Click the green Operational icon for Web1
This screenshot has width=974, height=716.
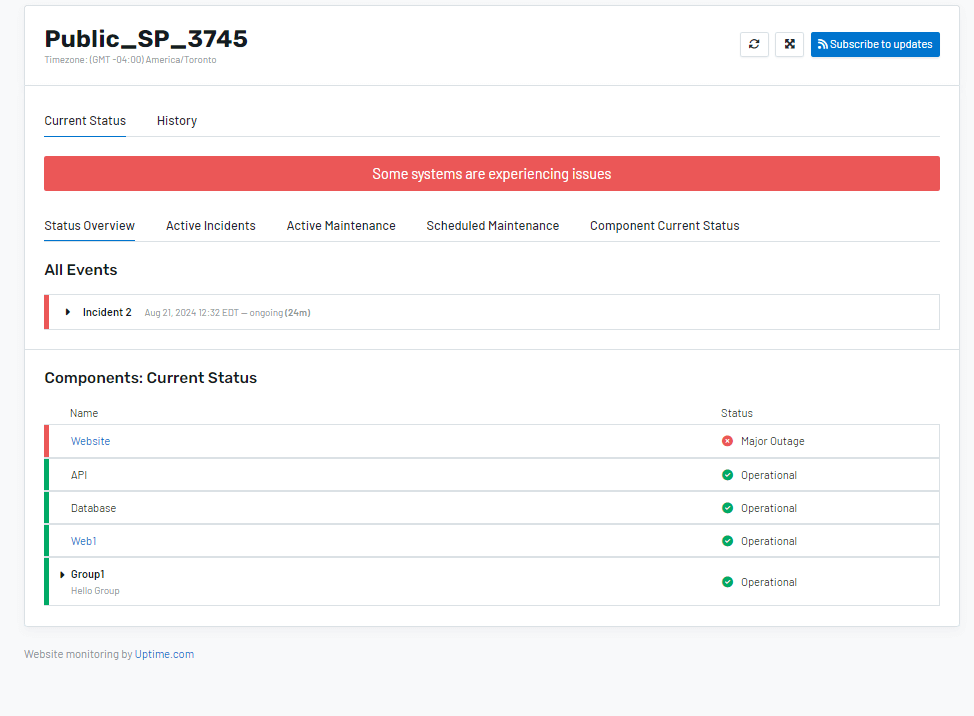727,541
